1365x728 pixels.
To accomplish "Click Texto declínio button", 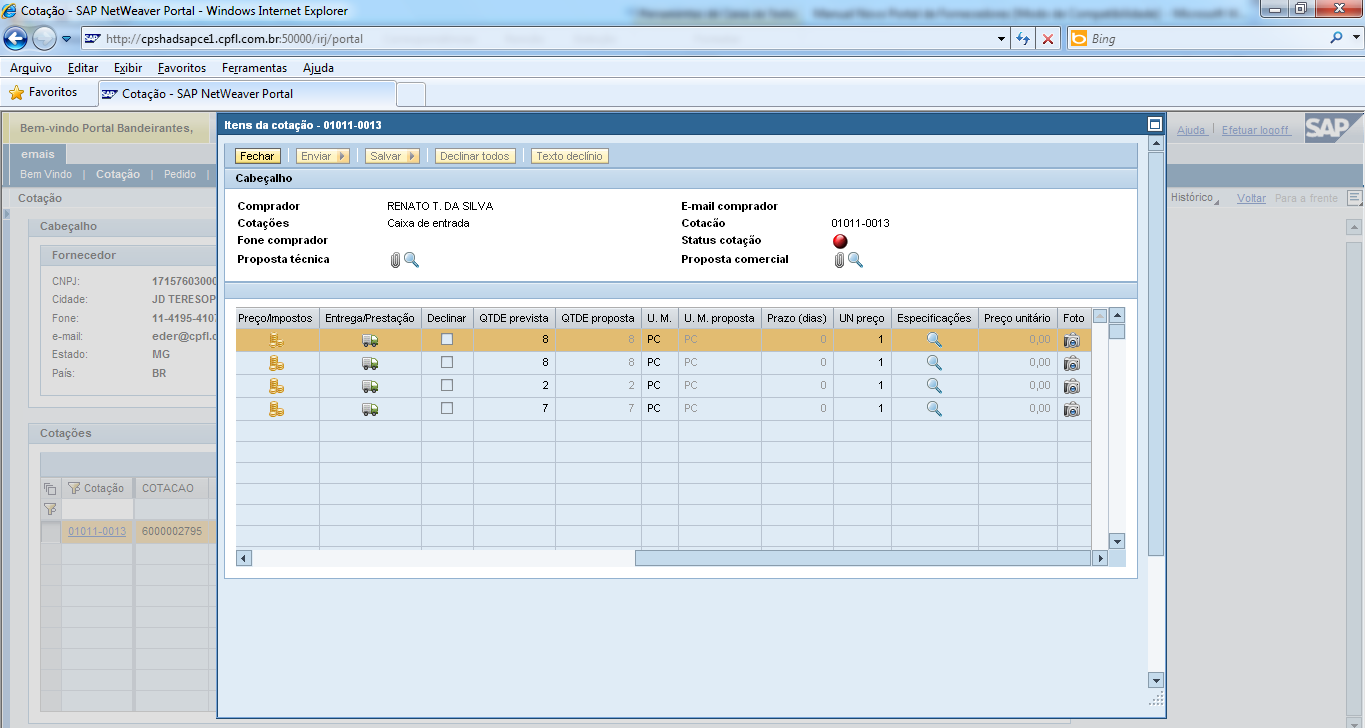I will click(569, 156).
